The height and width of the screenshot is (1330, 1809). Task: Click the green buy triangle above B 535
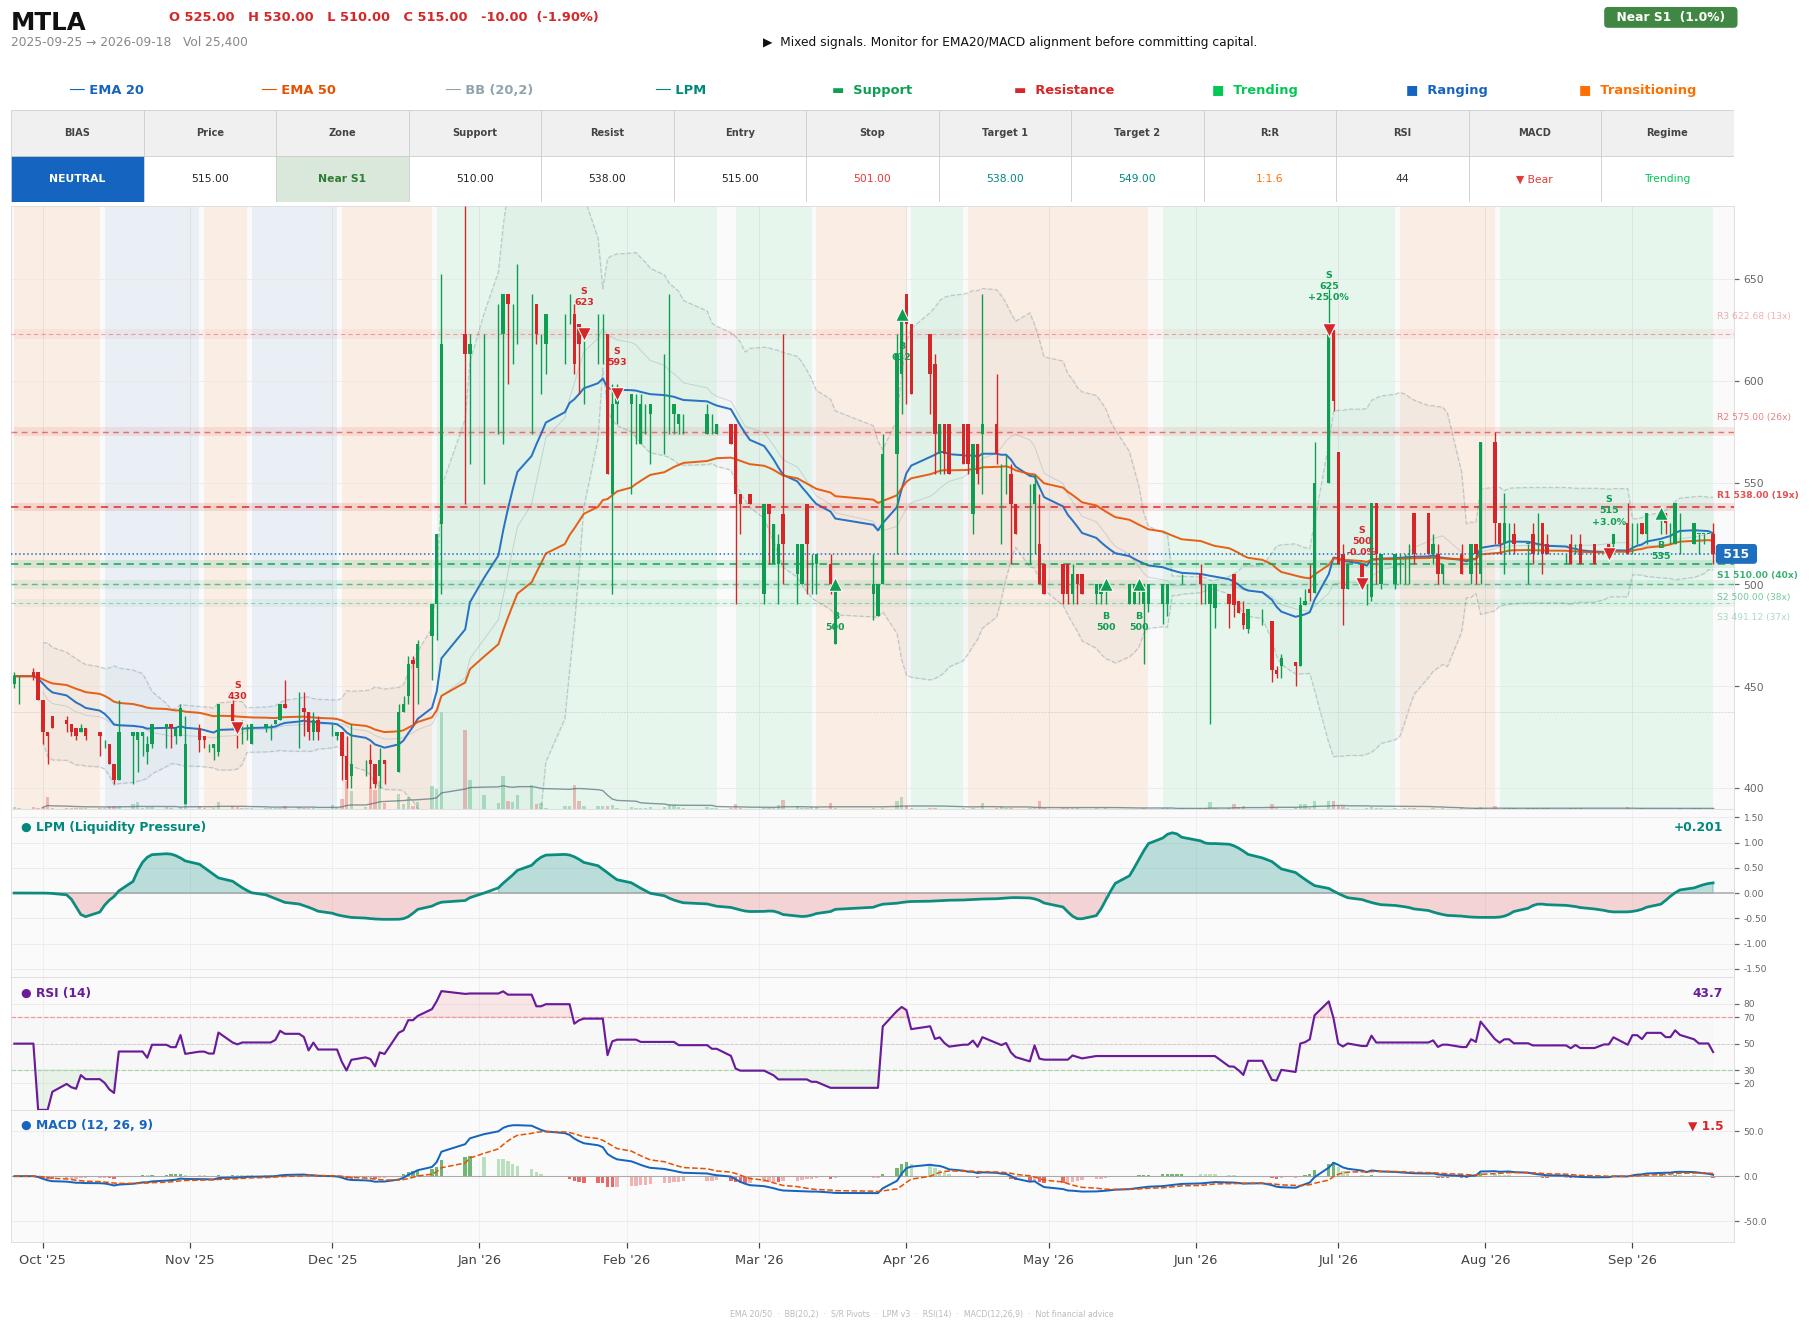pos(1661,514)
